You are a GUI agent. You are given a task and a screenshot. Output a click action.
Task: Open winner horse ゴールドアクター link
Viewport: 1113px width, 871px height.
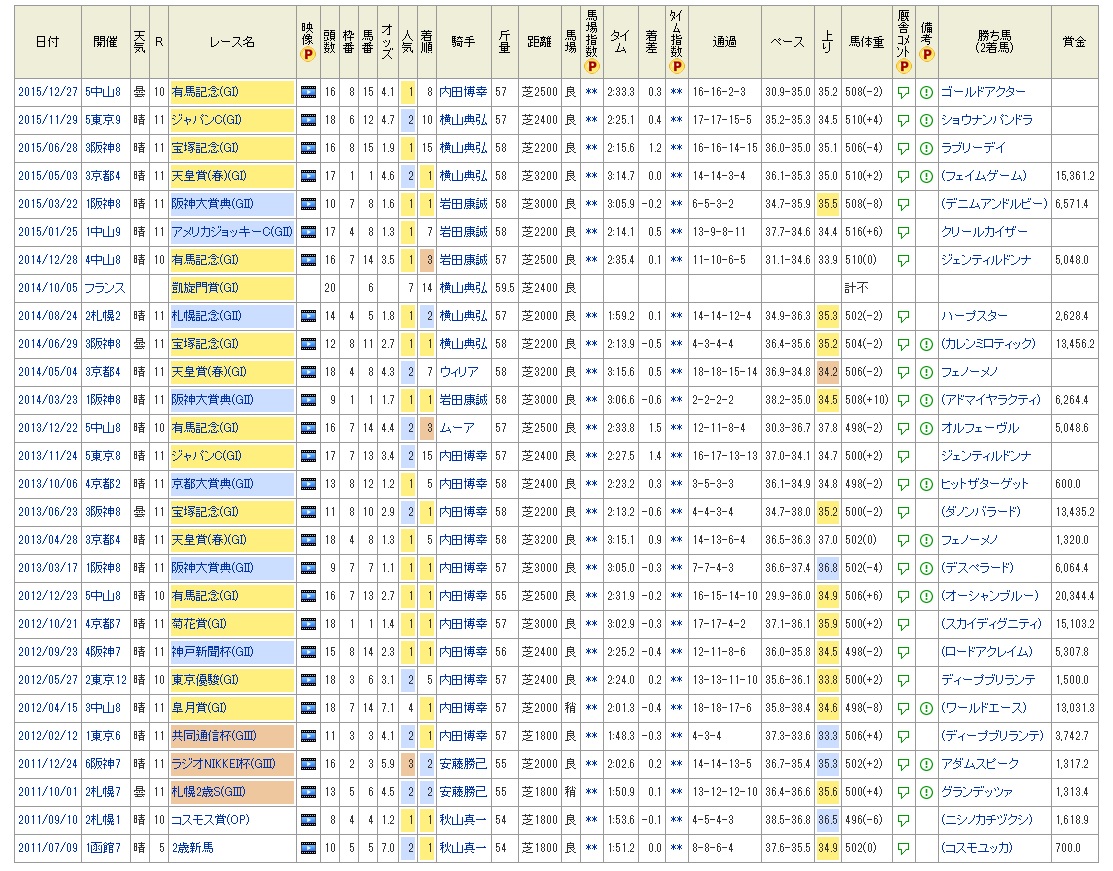coord(983,92)
